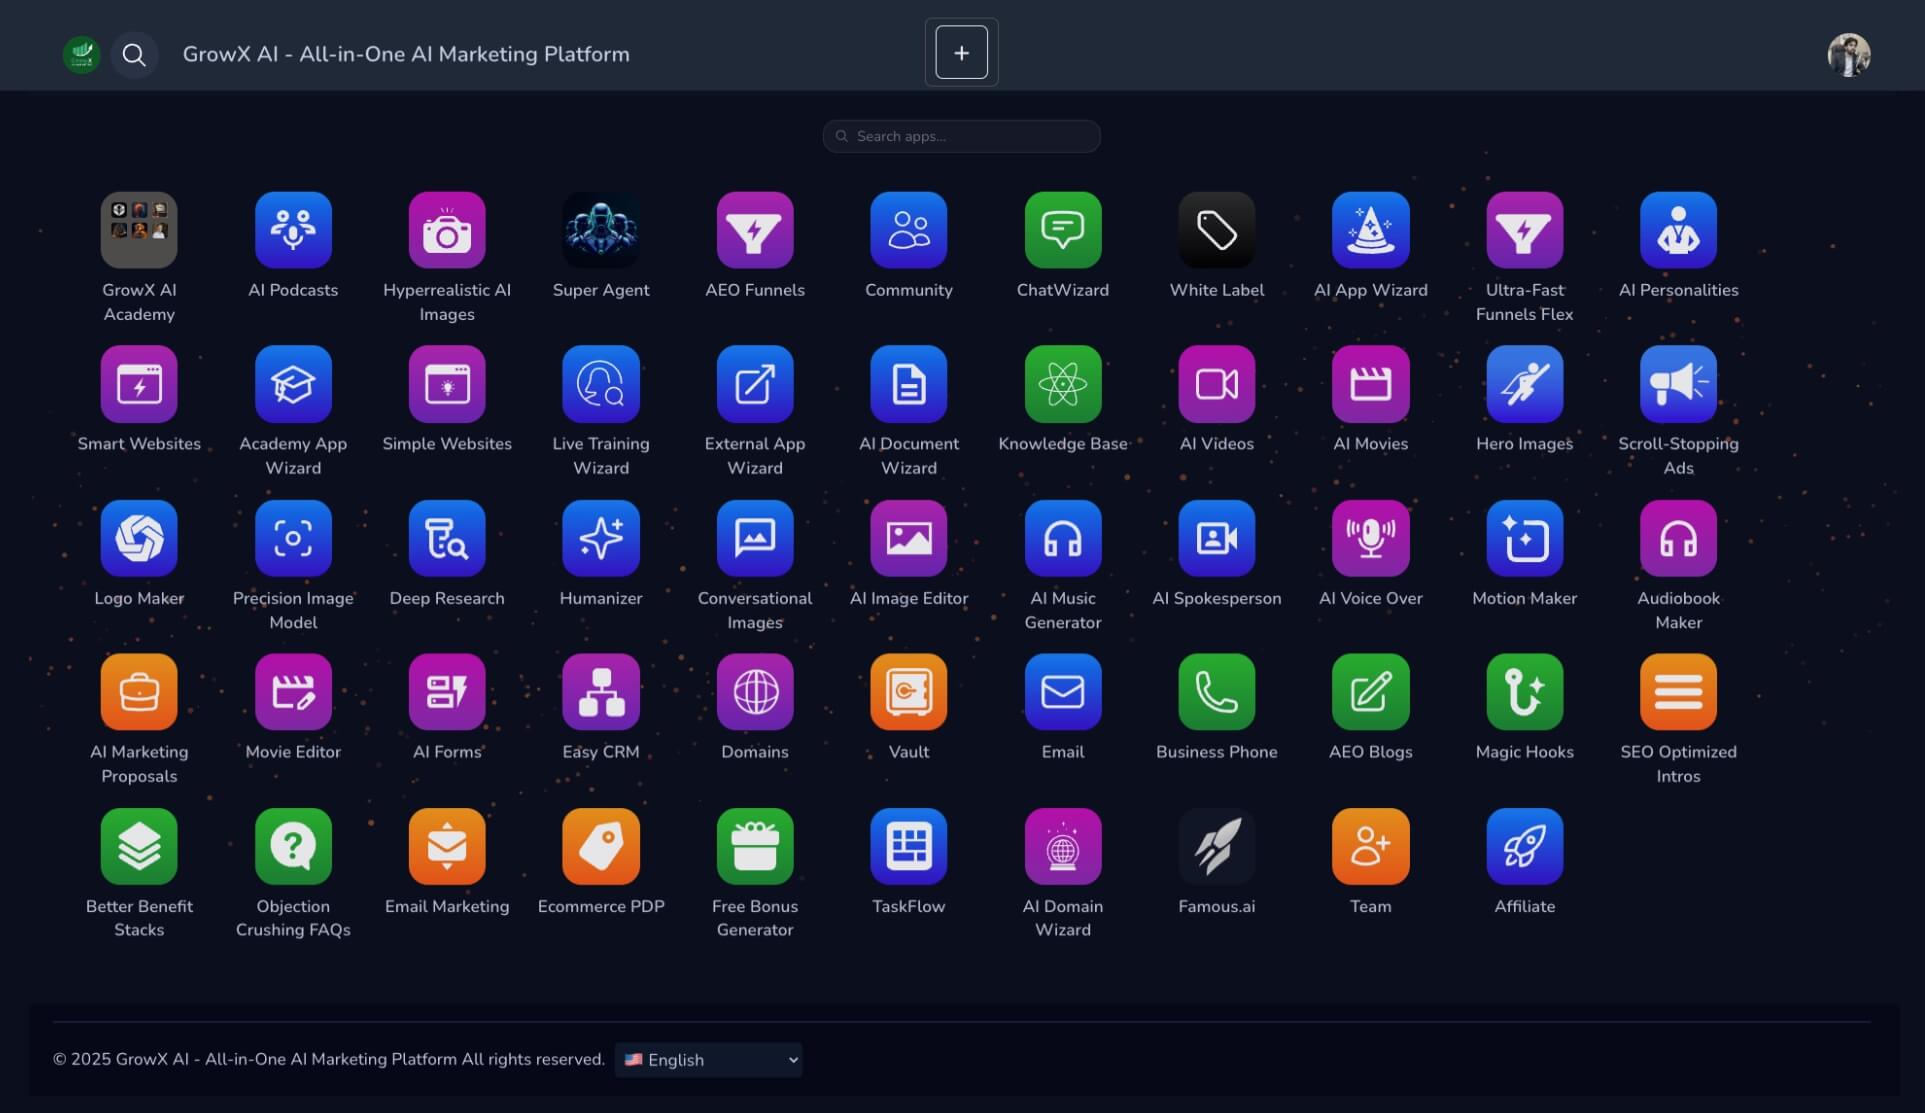The image size is (1925, 1113).
Task: Open Simple Websites app
Action: point(447,384)
